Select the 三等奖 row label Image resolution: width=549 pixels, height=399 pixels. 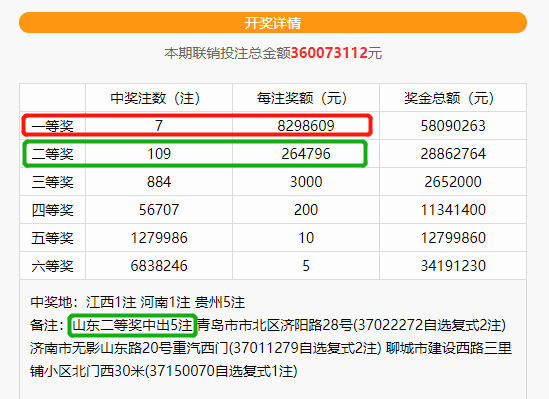[53, 182]
